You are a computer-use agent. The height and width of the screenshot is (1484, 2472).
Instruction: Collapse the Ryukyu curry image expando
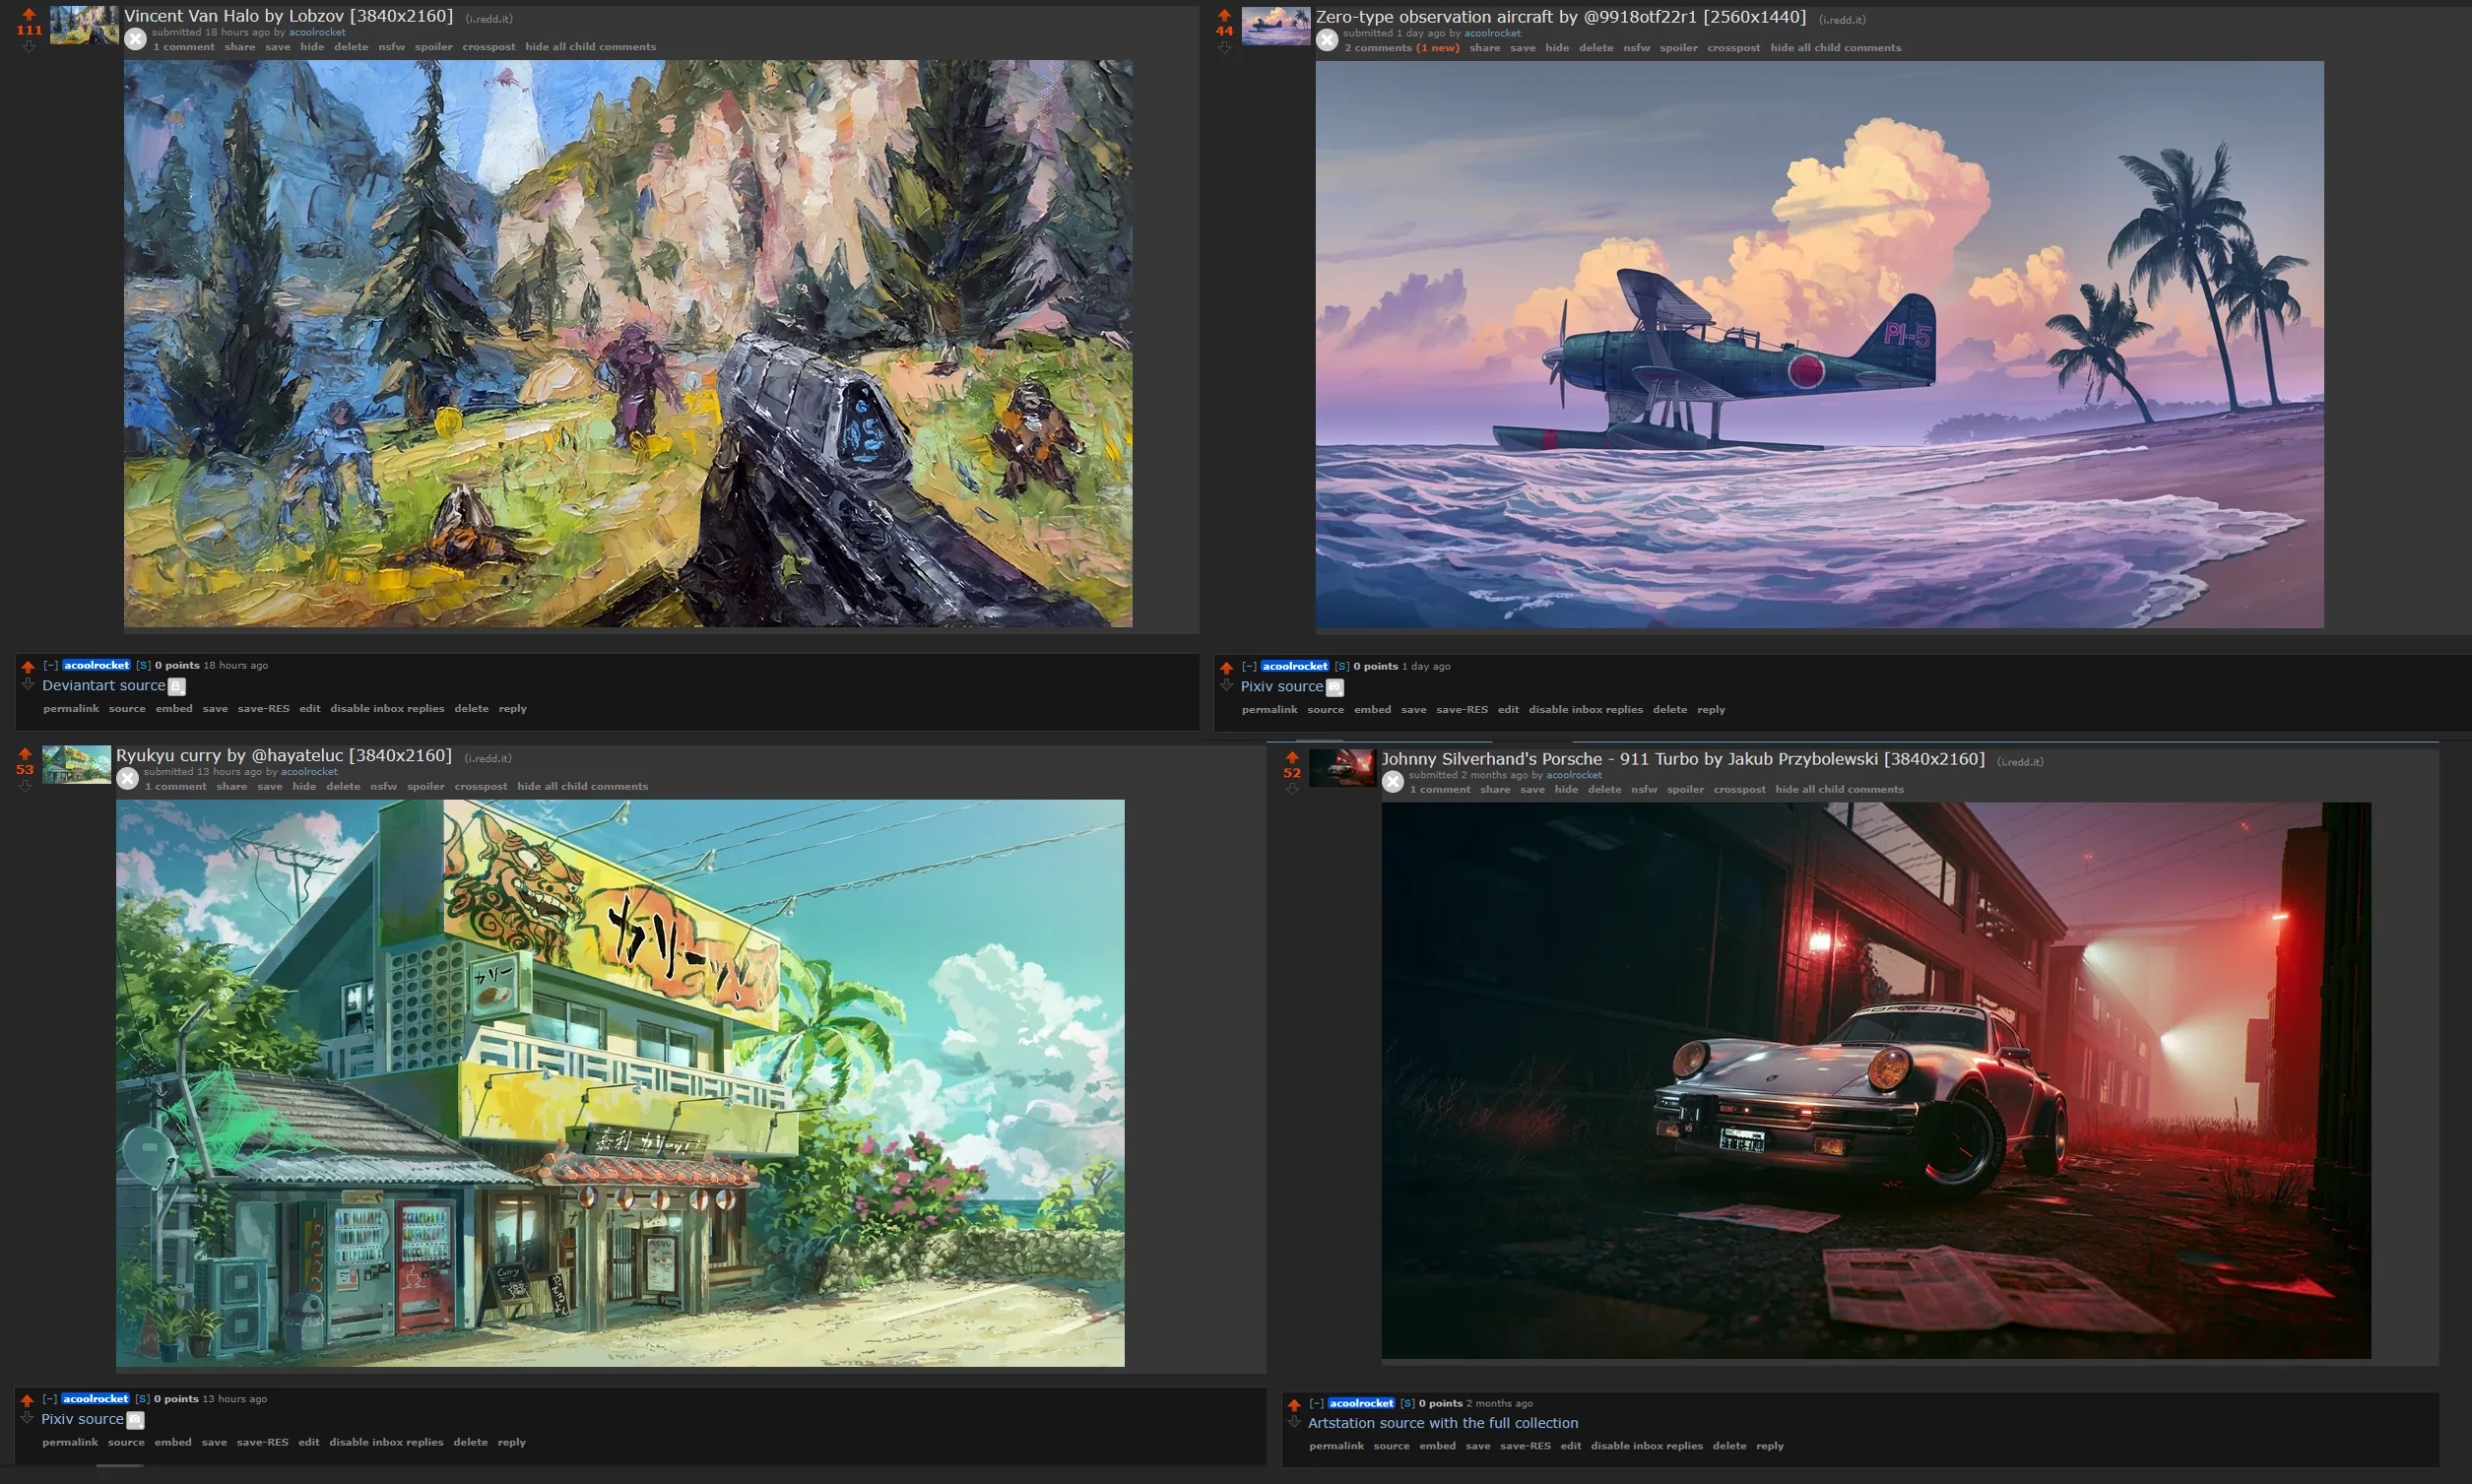click(x=127, y=779)
